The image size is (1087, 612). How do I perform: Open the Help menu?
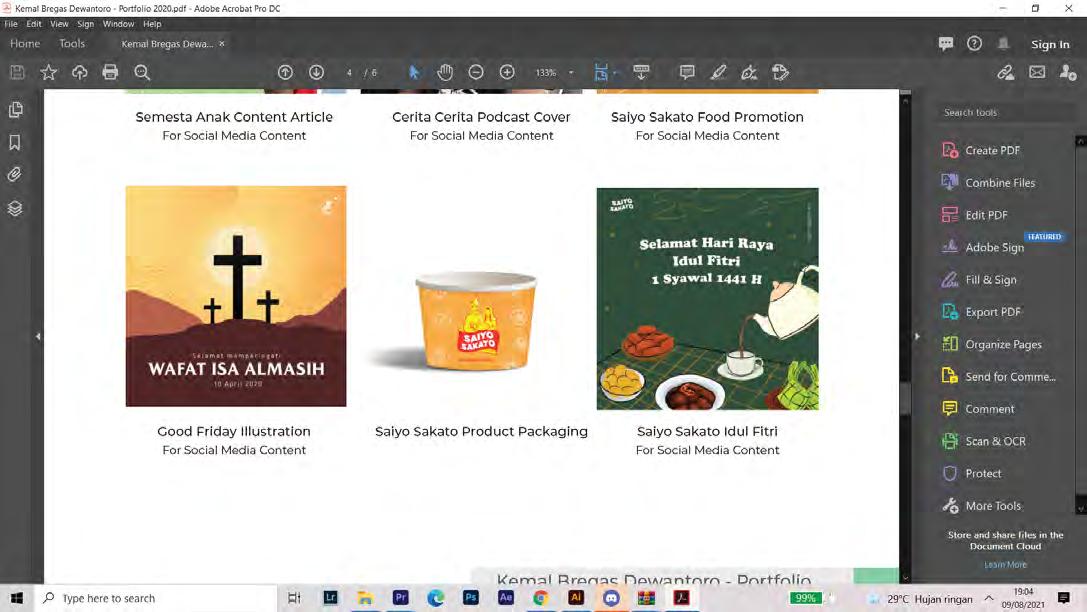point(152,24)
